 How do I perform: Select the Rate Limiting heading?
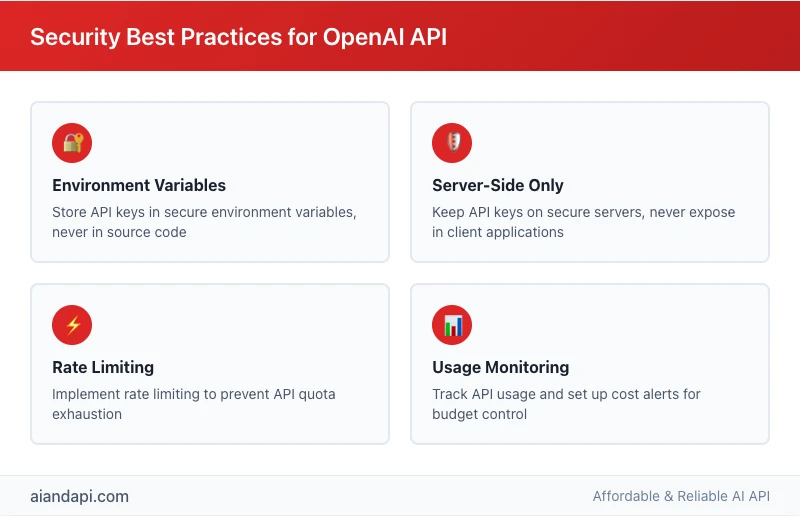[103, 367]
